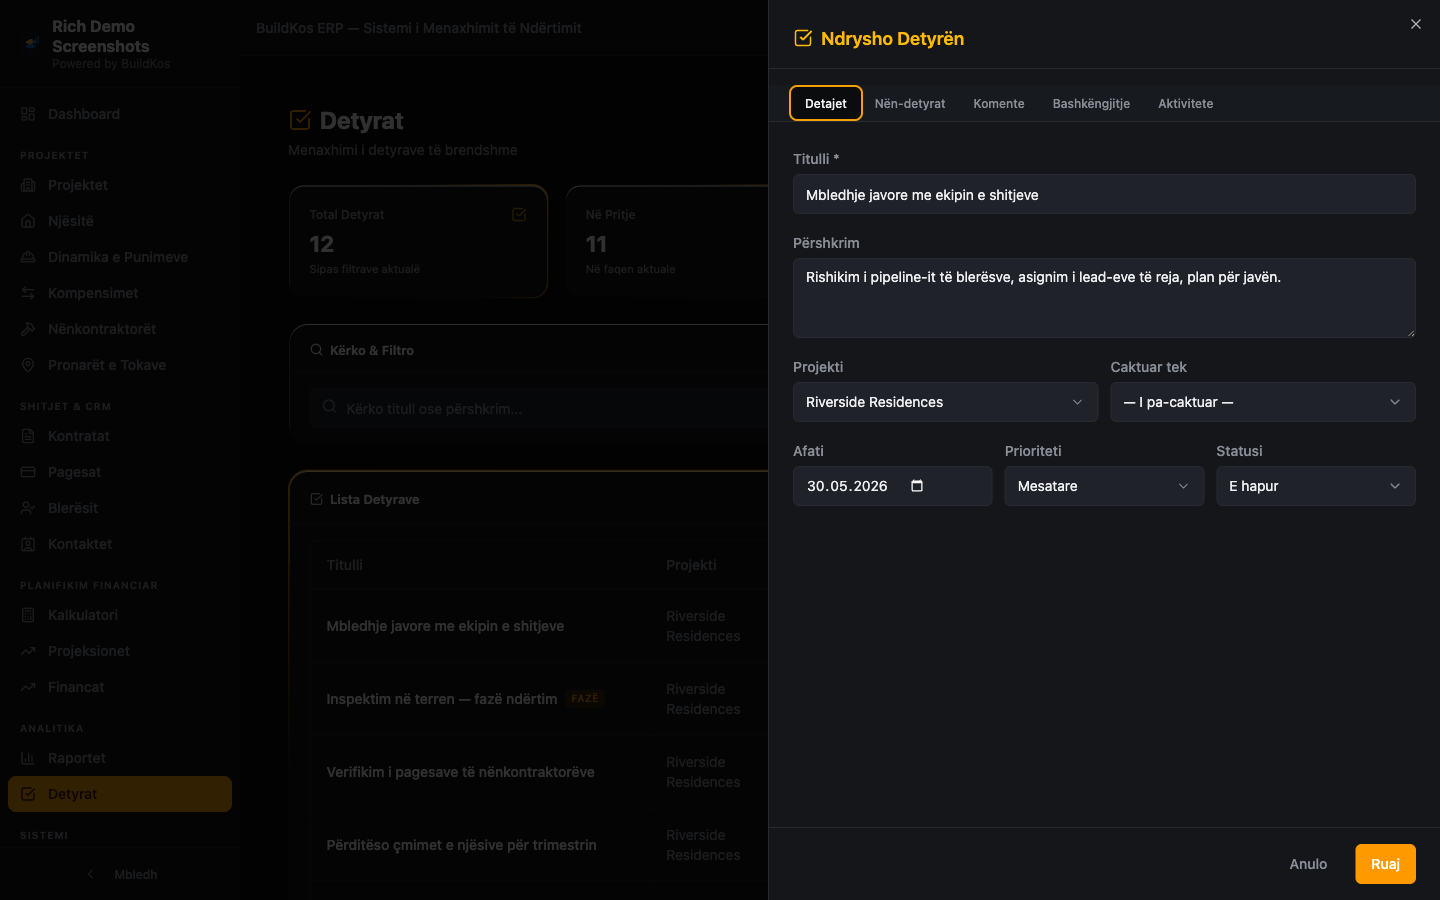Click the Financat trend icon
Image resolution: width=1440 pixels, height=900 pixels.
point(28,687)
